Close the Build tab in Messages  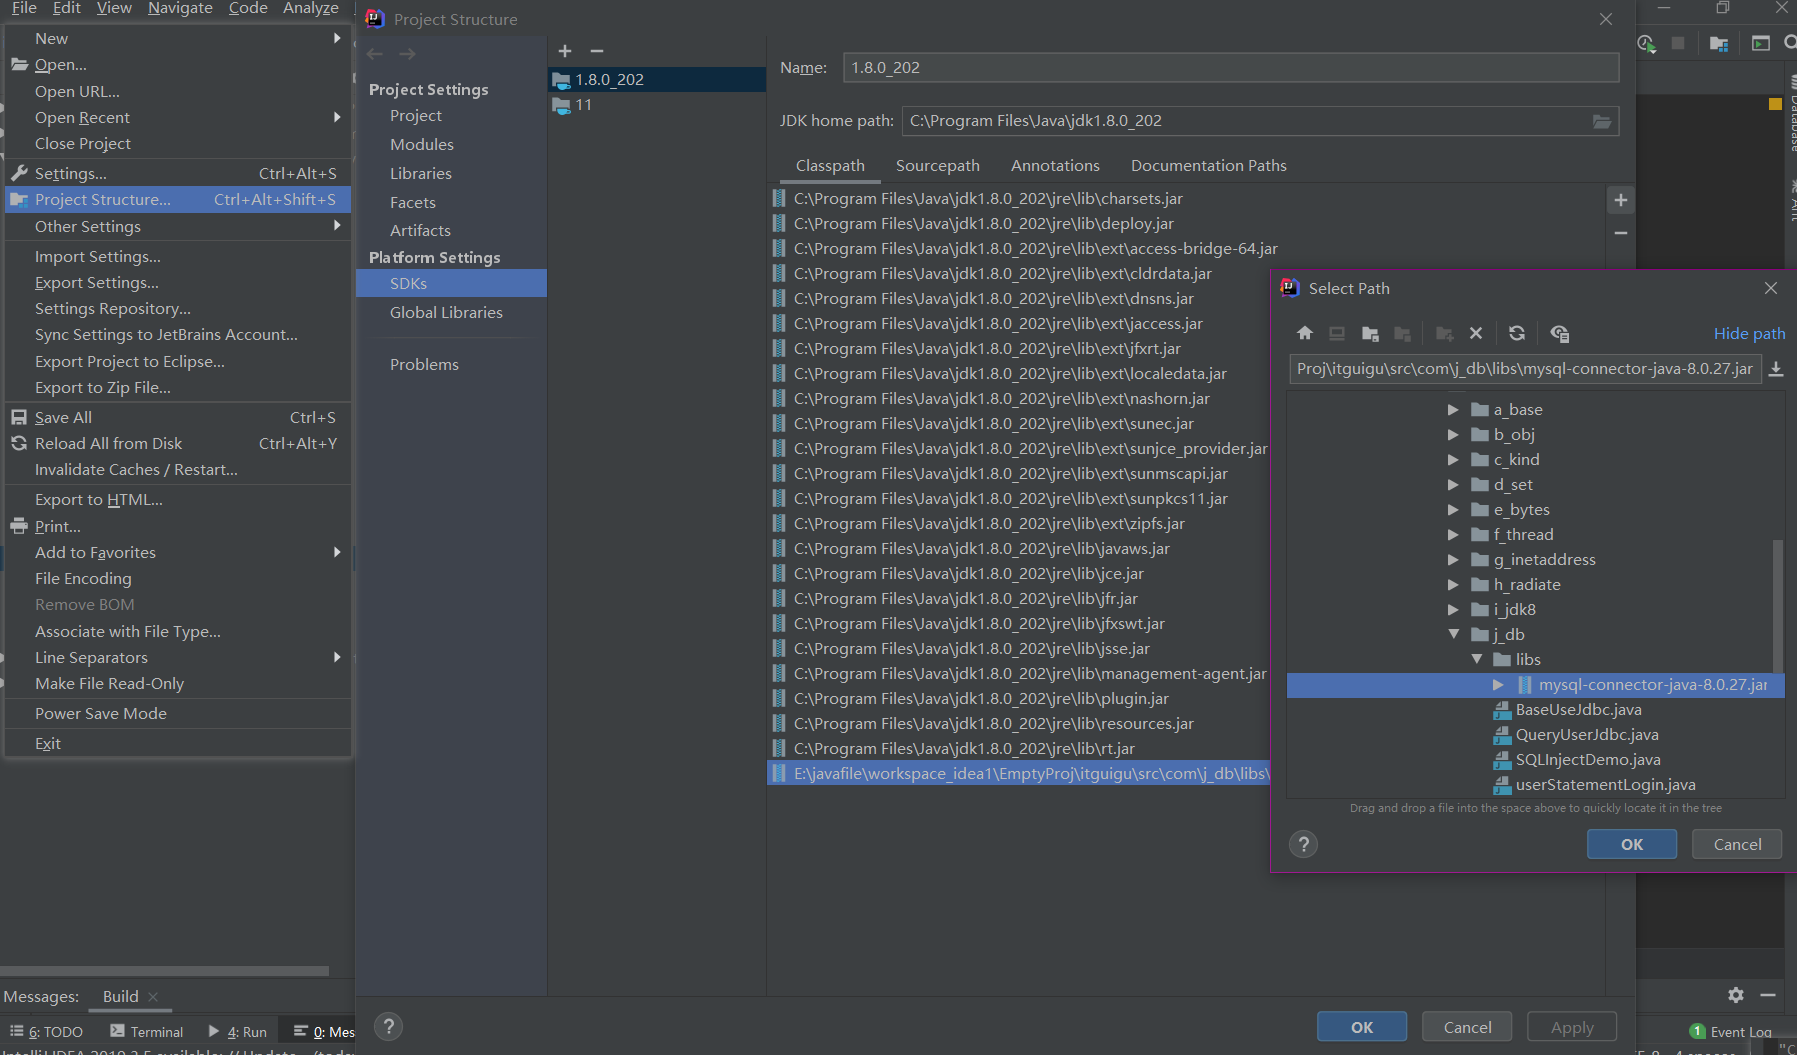tap(153, 997)
